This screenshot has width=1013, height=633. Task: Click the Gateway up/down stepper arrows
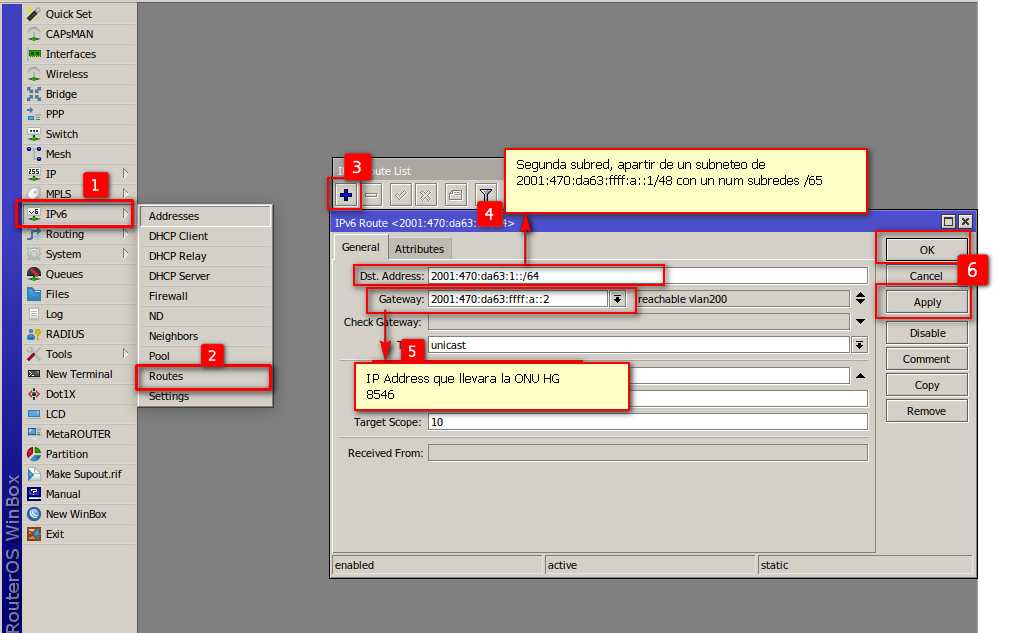pos(859,299)
